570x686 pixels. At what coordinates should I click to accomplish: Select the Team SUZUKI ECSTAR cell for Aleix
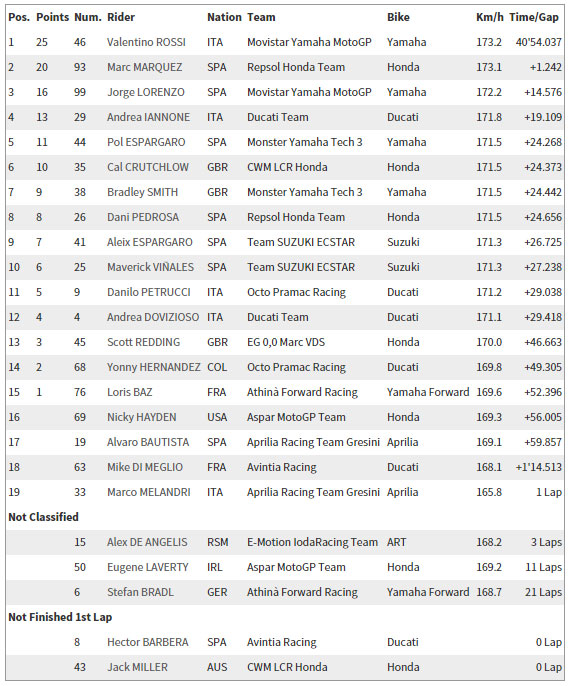click(301, 242)
